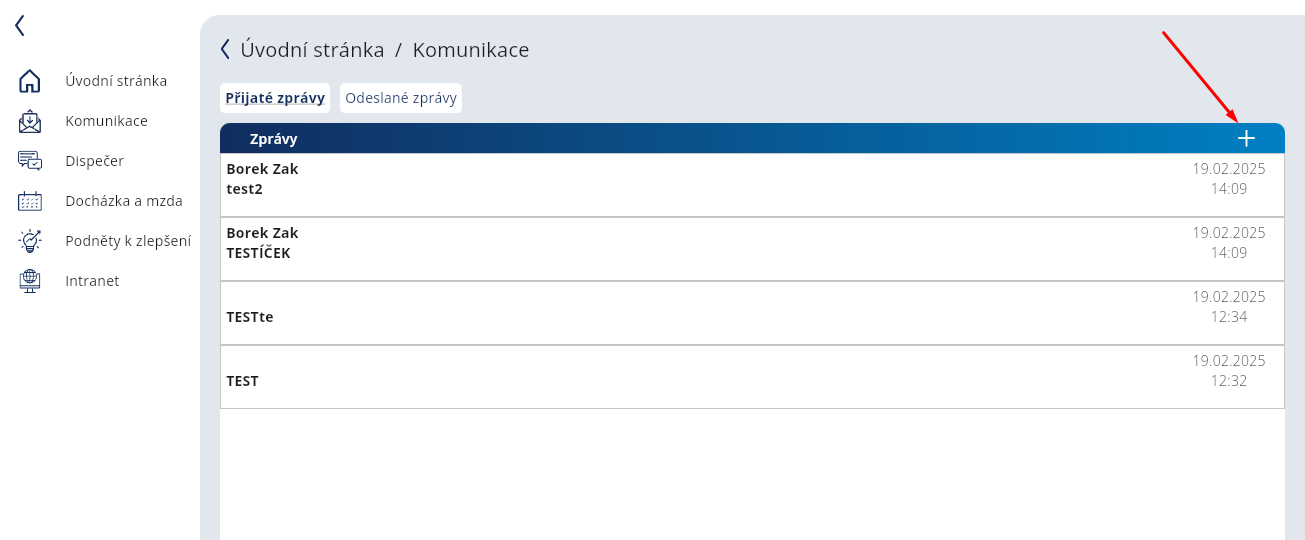Select Podněty k zlepšení menu label

128,241
